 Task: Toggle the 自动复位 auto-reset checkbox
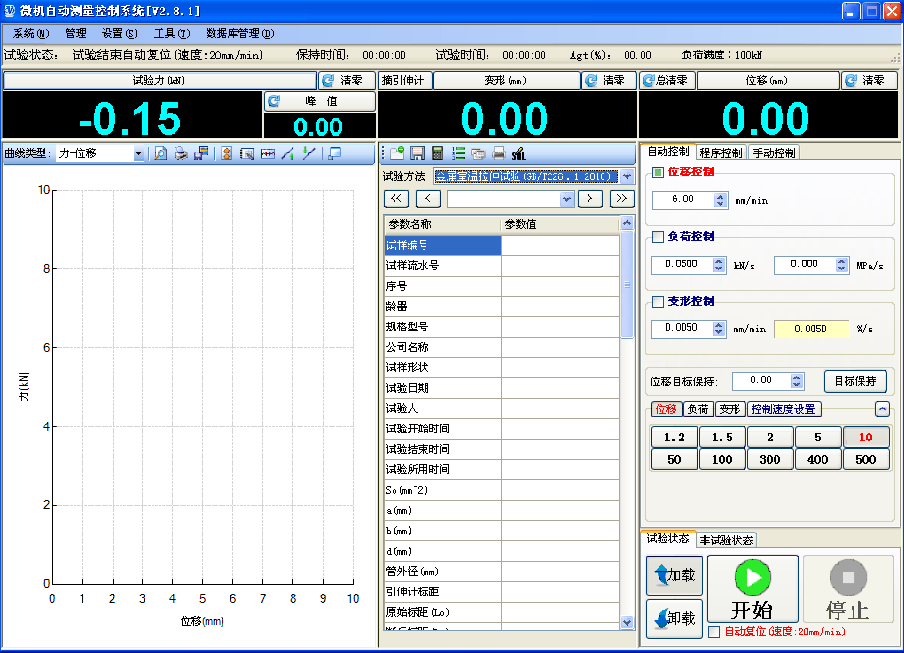(714, 632)
